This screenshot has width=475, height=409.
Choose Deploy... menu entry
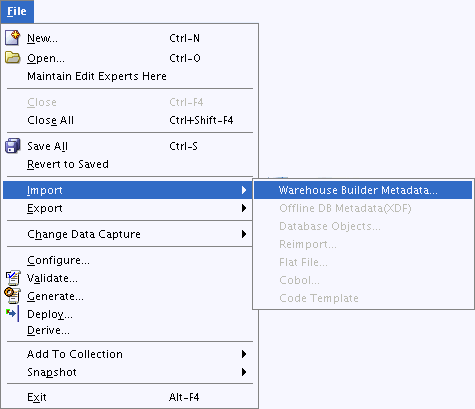point(50,314)
